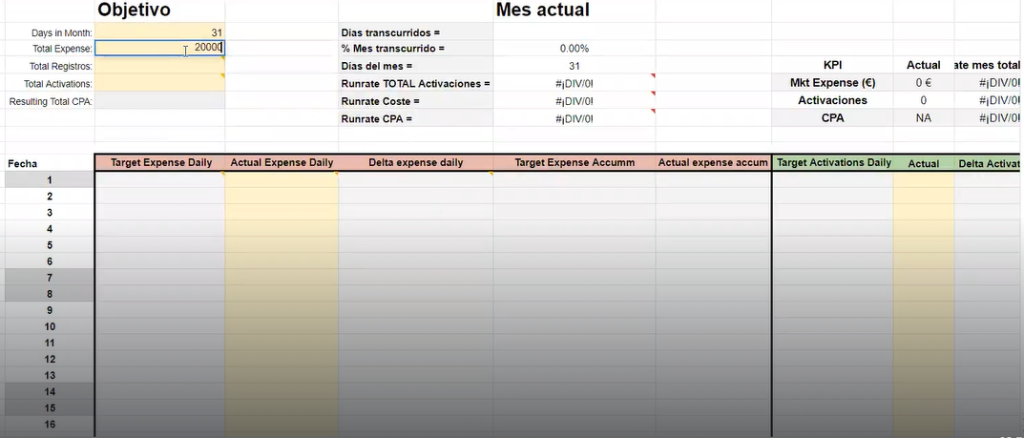Image resolution: width=1024 pixels, height=438 pixels.
Task: Click the 'Runrate Coste =' label
Action: pos(380,101)
